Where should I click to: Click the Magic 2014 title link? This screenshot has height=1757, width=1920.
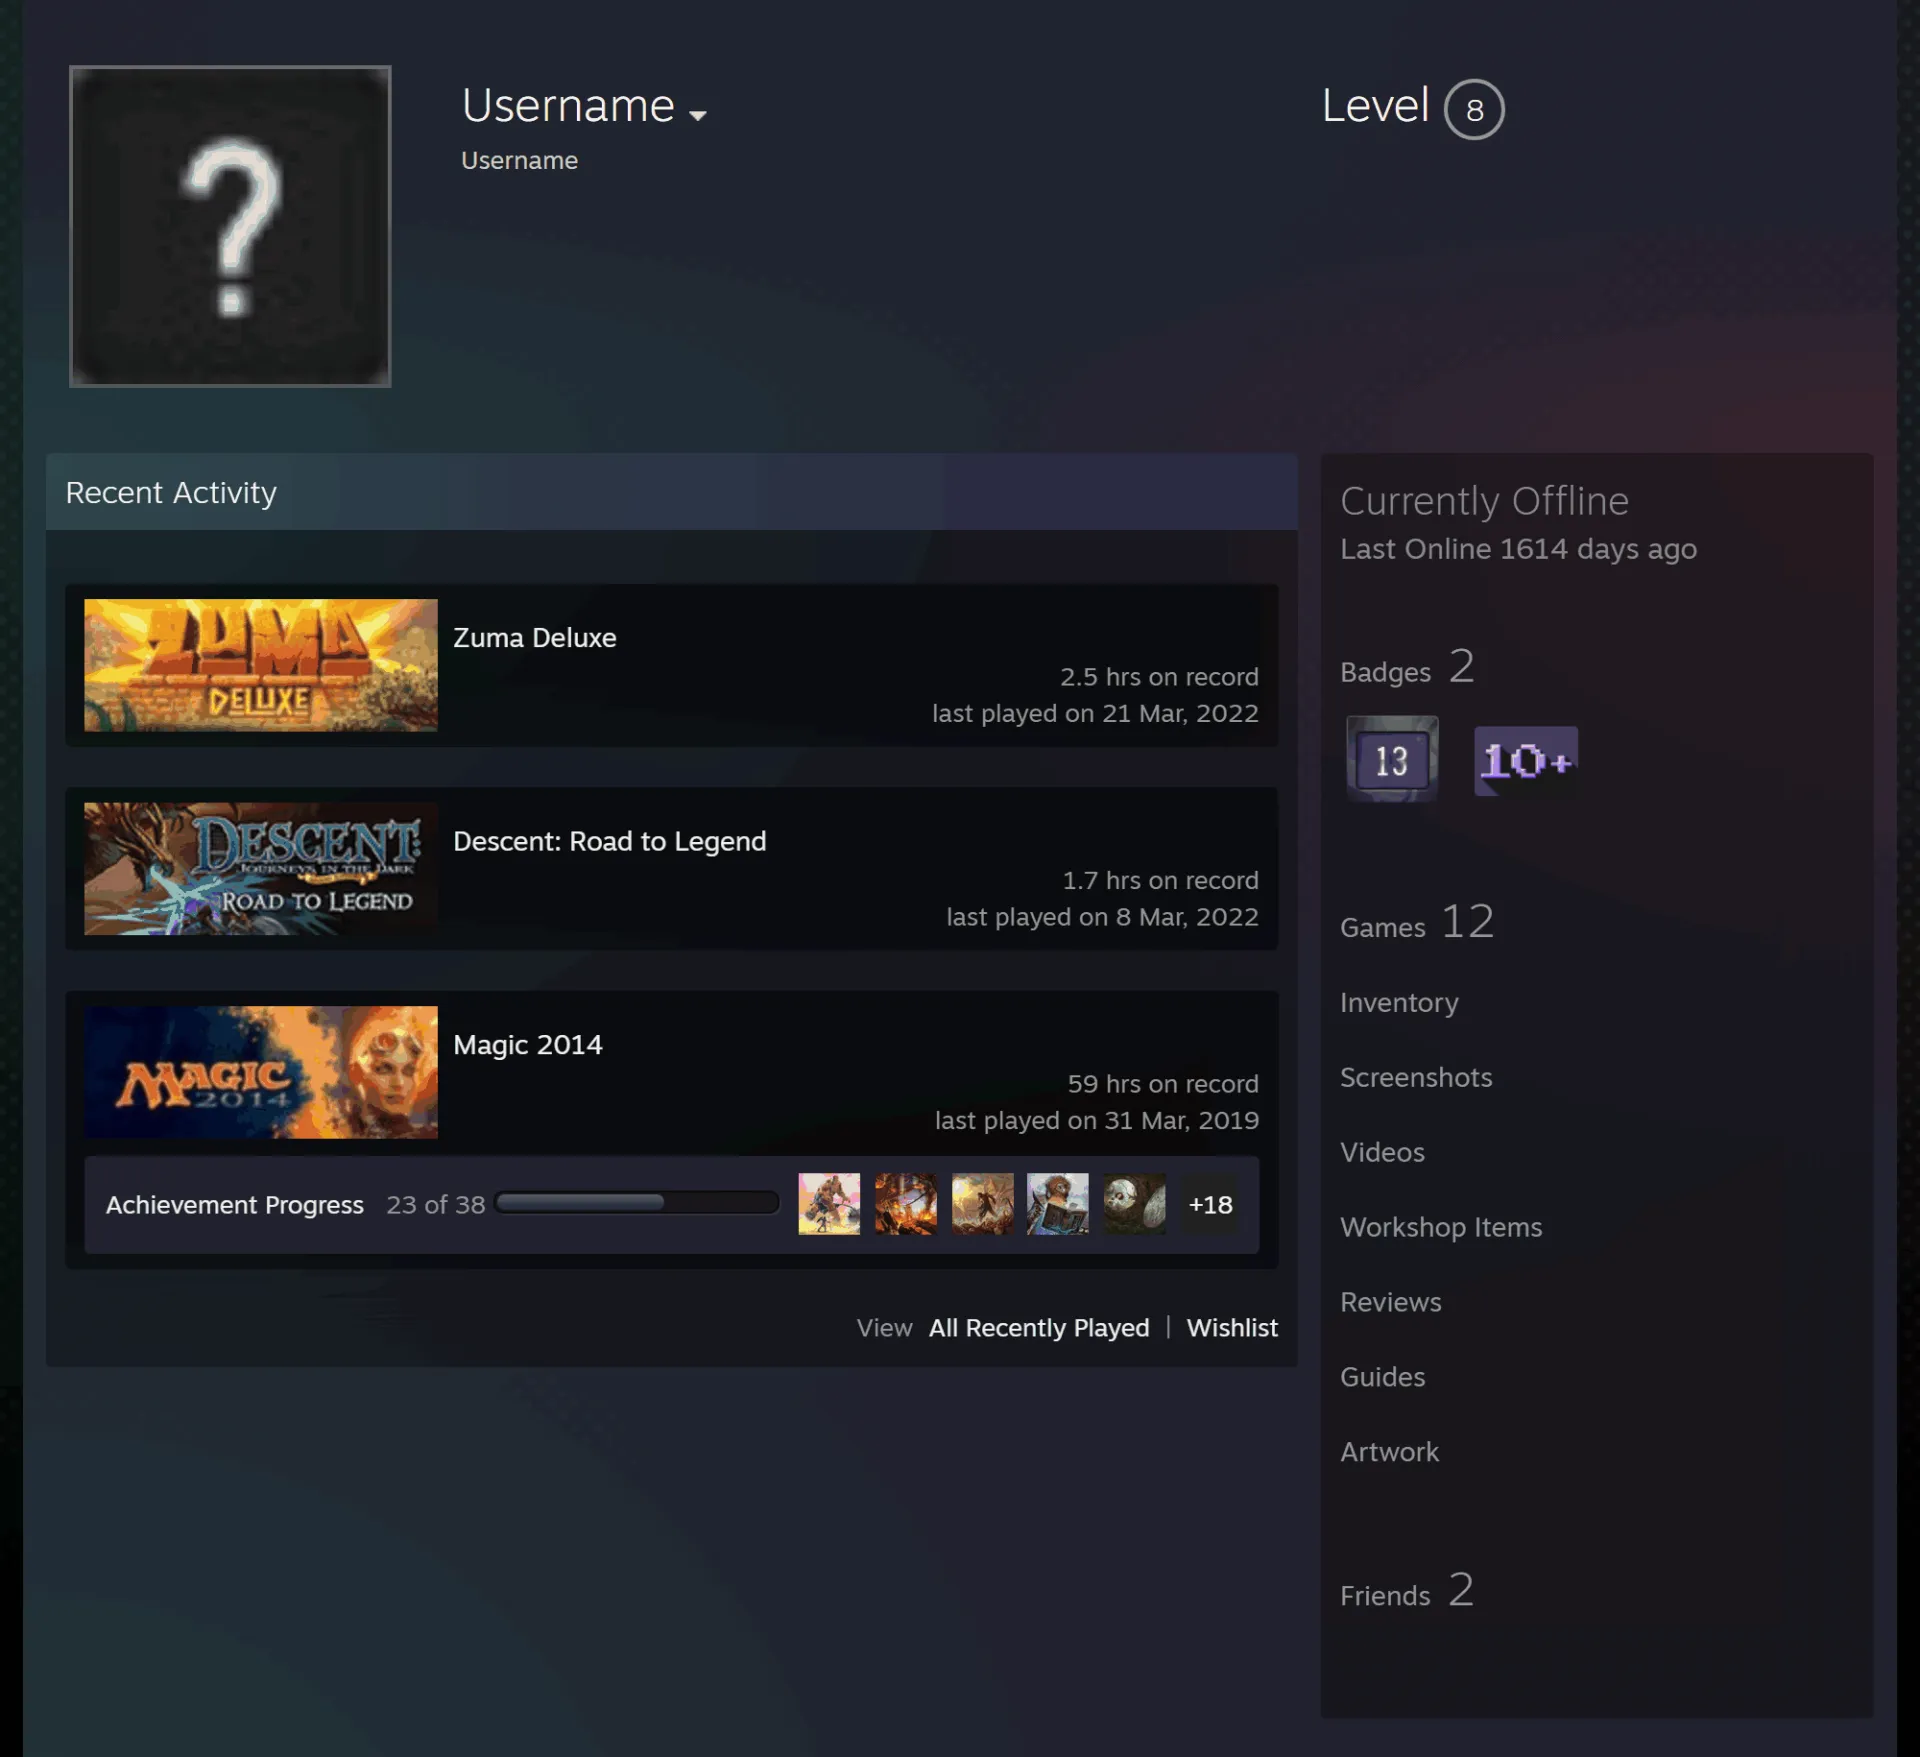pyautogui.click(x=528, y=1045)
